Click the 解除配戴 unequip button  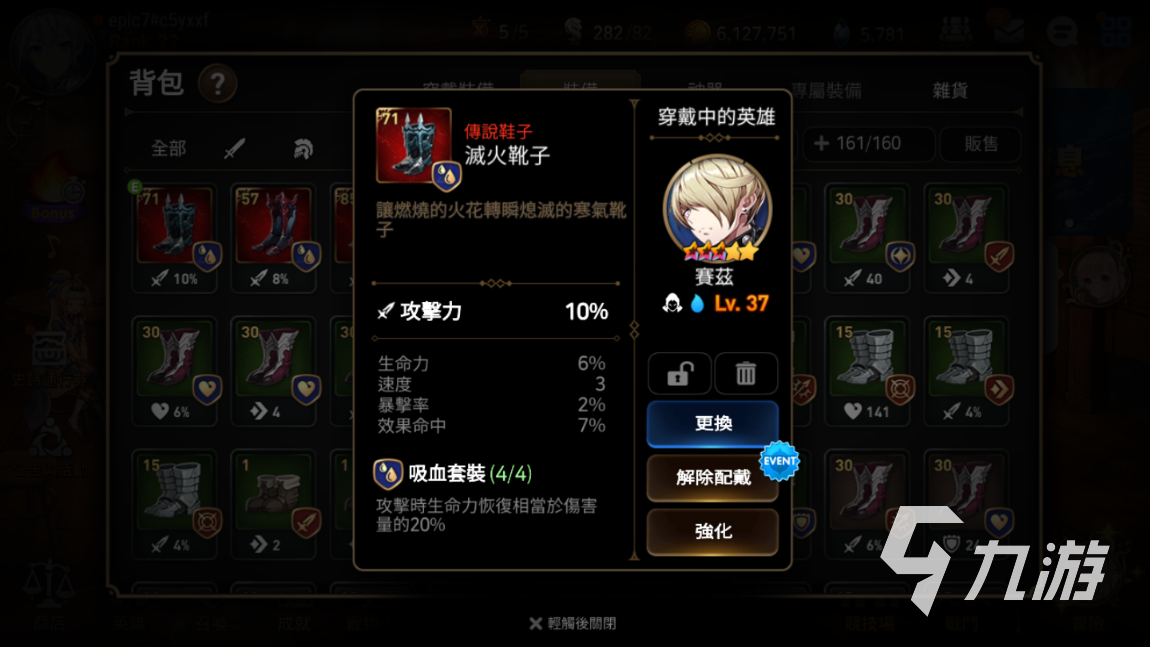[x=712, y=478]
